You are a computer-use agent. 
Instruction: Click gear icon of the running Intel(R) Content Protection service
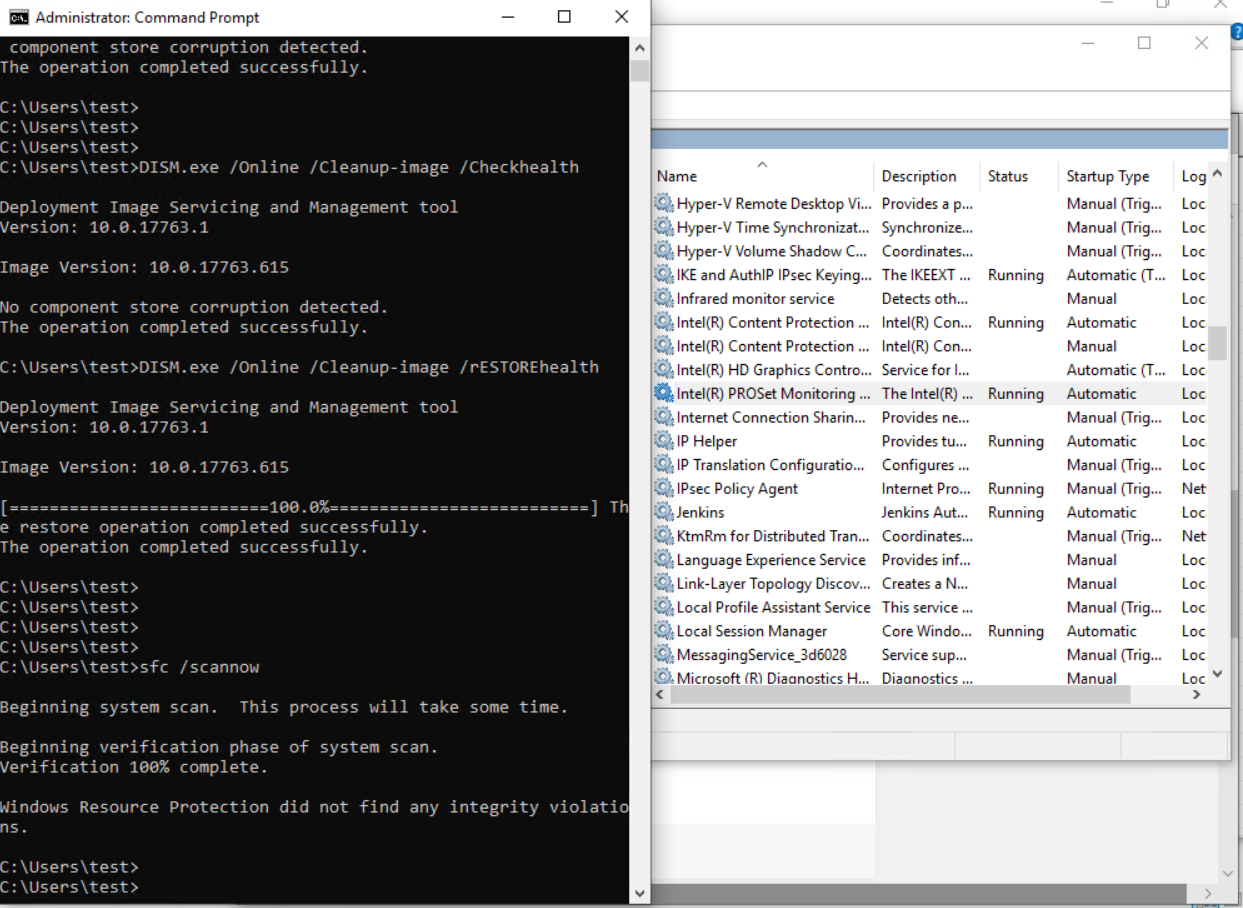[x=663, y=322]
